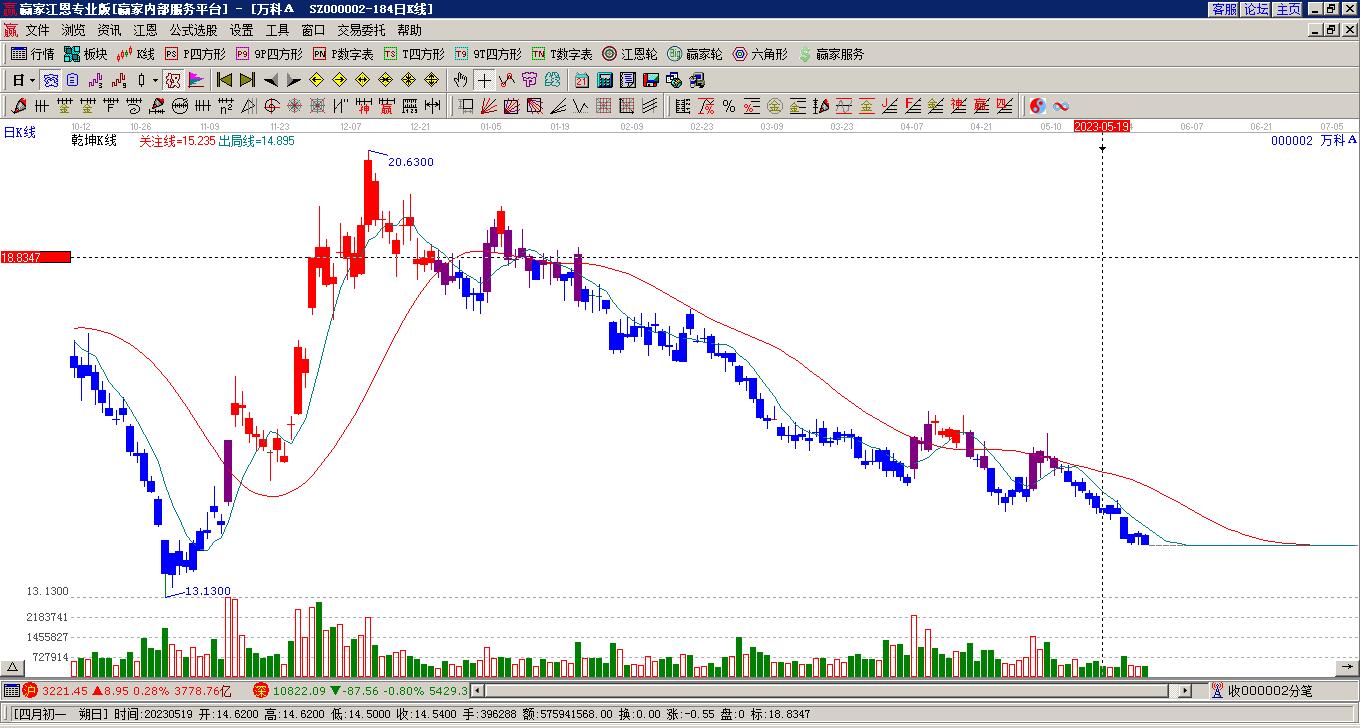This screenshot has width=1360, height=728.
Task: Click the floppy disk save icon
Action: coord(650,80)
